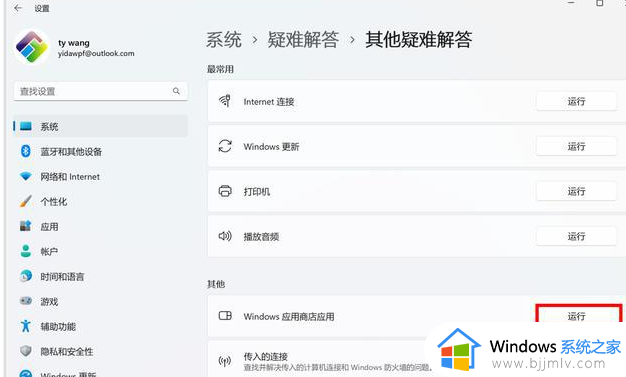Image resolution: width=626 pixels, height=377 pixels.
Task: Click the Windows 应用商店应用 label
Action: [289, 317]
